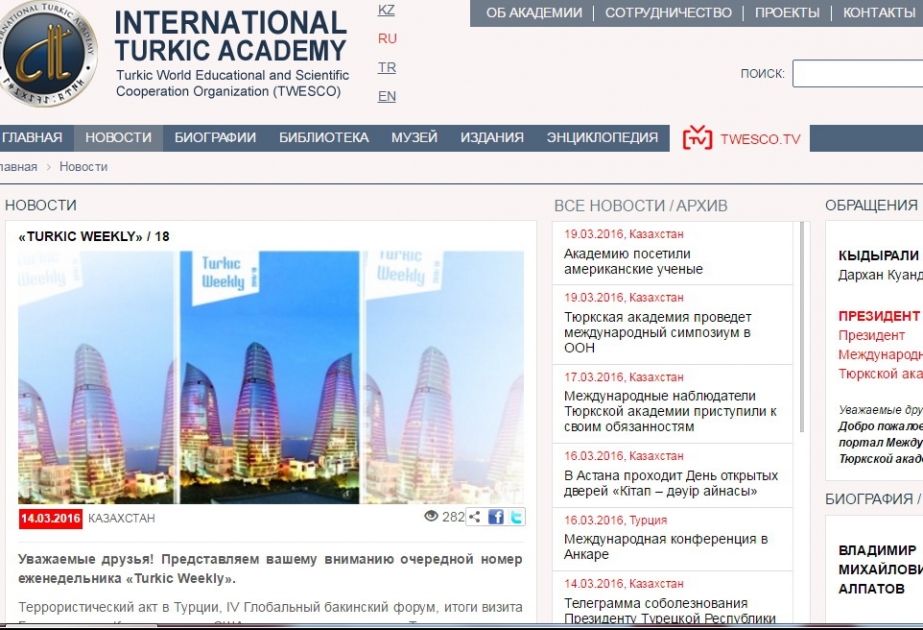Click the eye views counter icon
The height and width of the screenshot is (630, 923).
[x=431, y=516]
